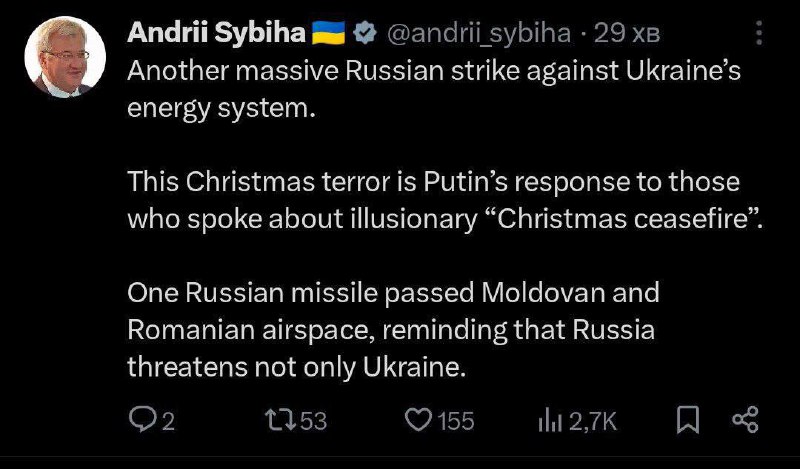Share the tweet using the share icon

tap(747, 420)
